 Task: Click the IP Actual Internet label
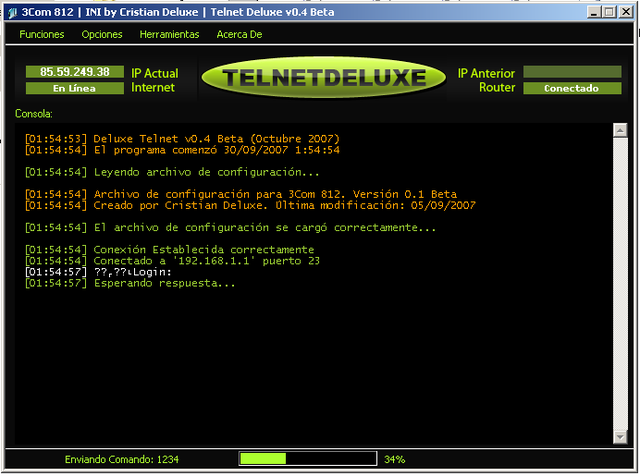(155, 80)
